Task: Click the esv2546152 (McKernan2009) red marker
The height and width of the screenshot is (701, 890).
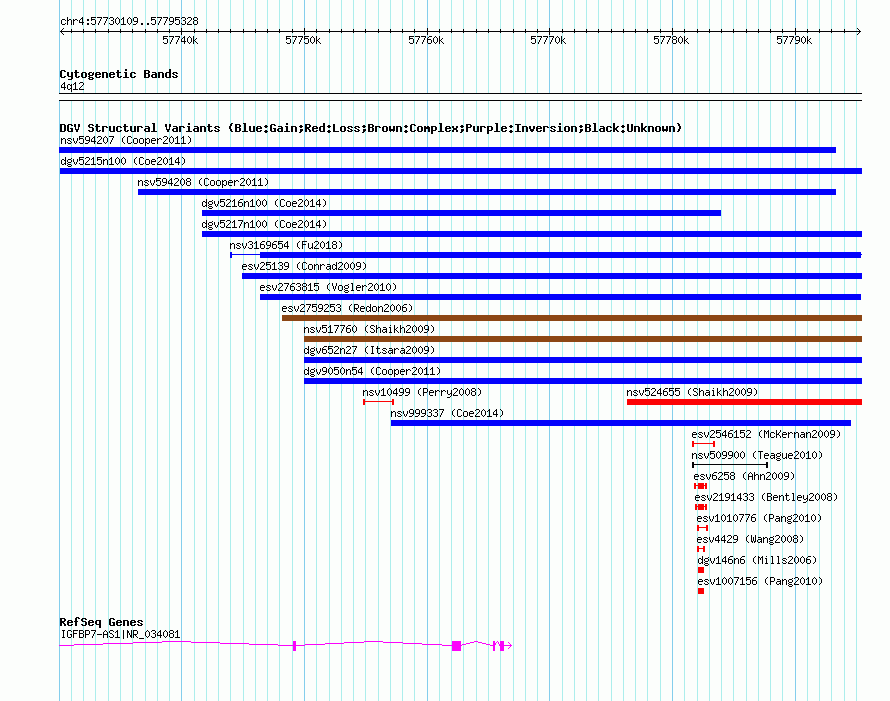Action: 703,444
